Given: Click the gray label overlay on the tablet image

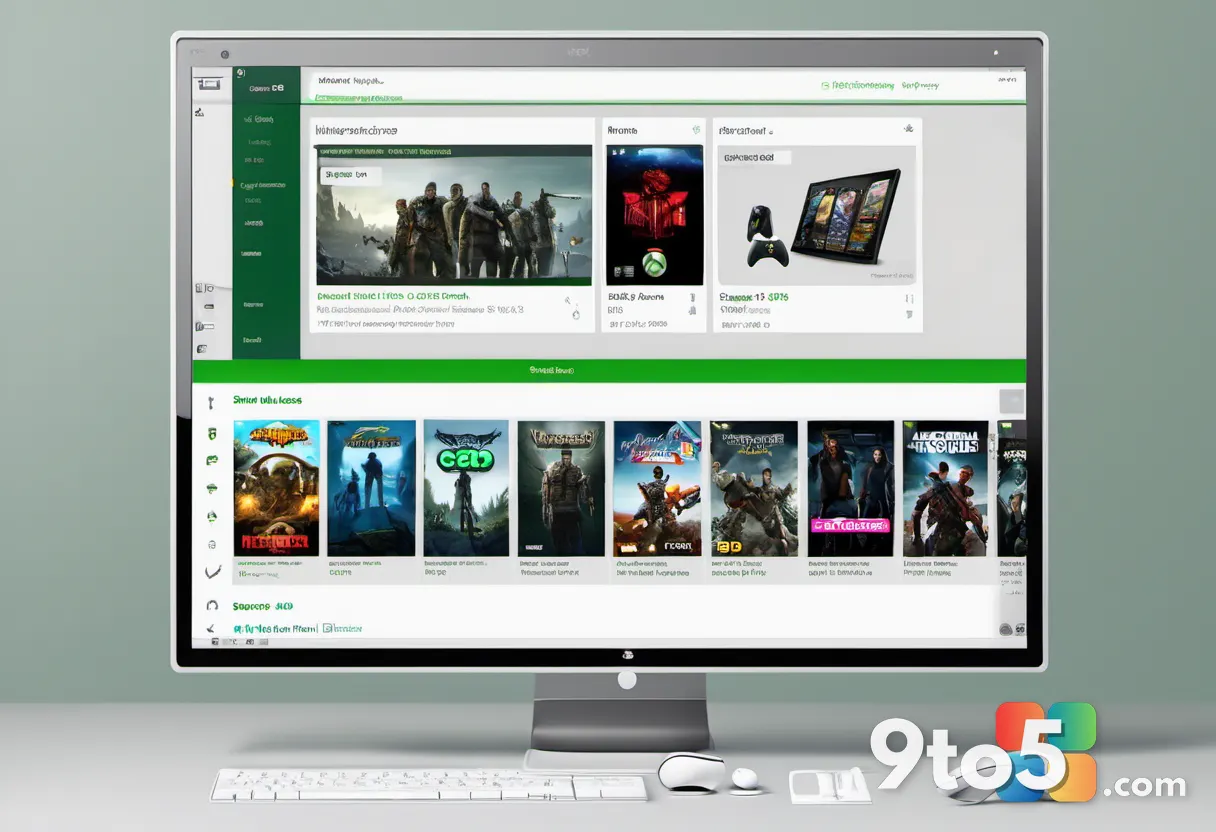Looking at the screenshot, I should 755,157.
